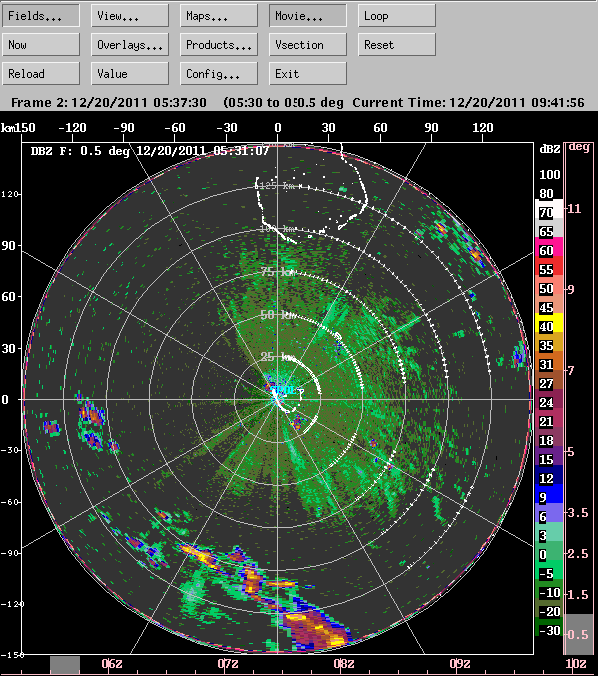Click the deg elevation legend heading
The height and width of the screenshot is (676, 598).
coord(579,147)
